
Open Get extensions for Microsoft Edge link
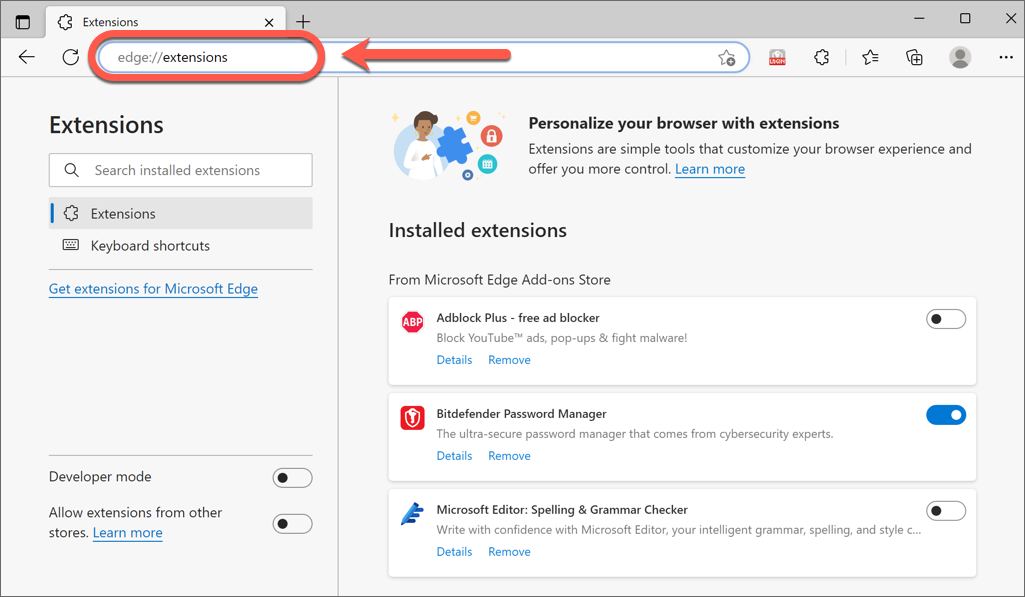(153, 288)
